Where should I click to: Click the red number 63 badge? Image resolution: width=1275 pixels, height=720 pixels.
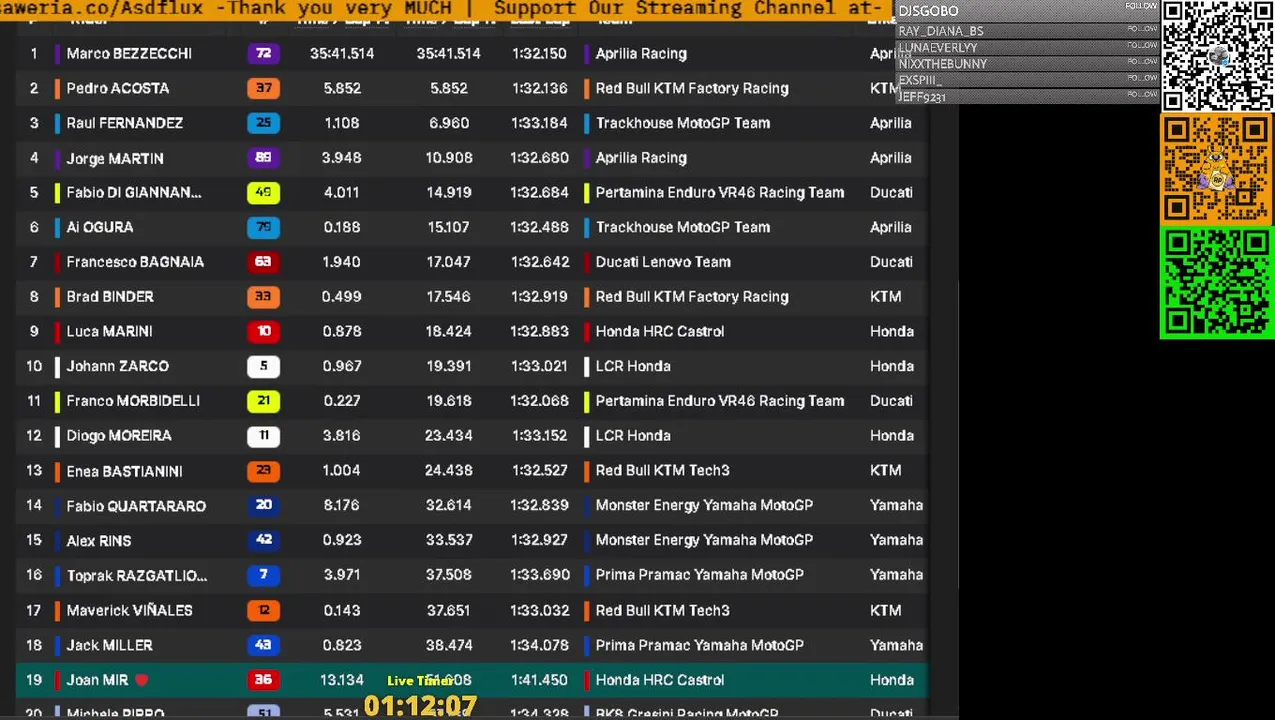point(263,262)
